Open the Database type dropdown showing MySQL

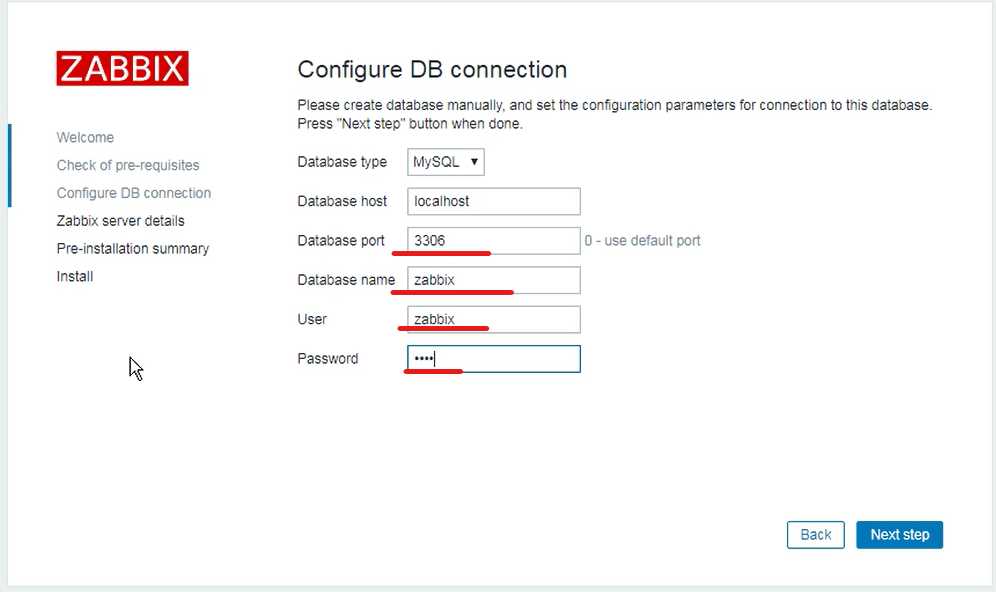446,162
